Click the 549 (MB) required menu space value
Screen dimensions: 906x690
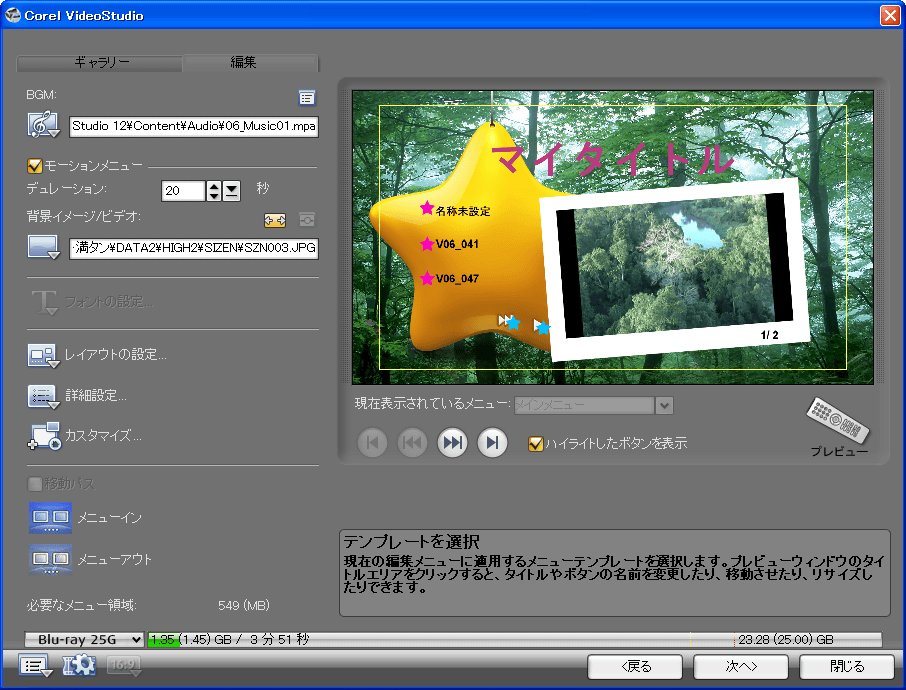tap(244, 606)
